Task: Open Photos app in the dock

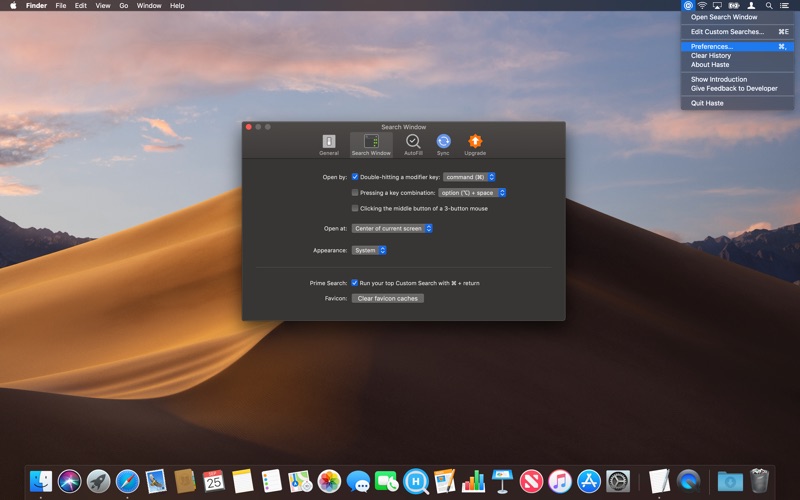Action: [x=329, y=481]
